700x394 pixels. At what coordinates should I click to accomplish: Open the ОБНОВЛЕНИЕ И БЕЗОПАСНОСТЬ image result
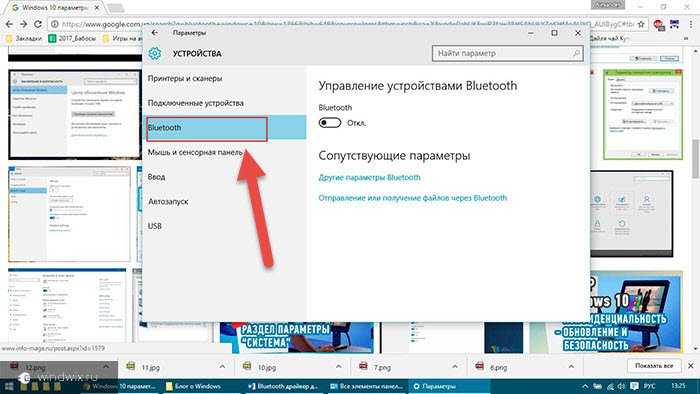605,312
